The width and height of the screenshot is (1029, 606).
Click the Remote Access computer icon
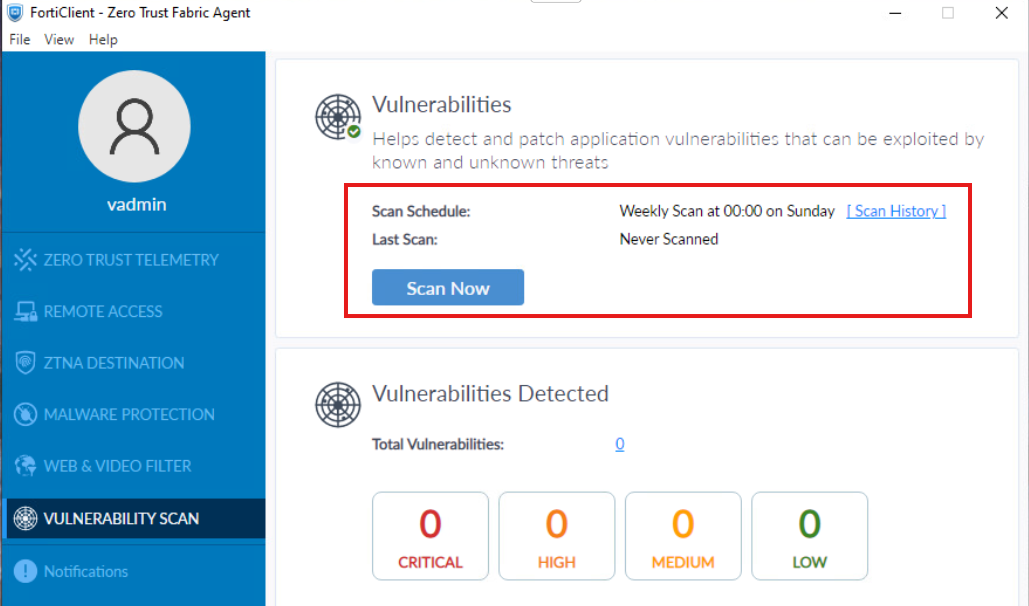(x=26, y=311)
